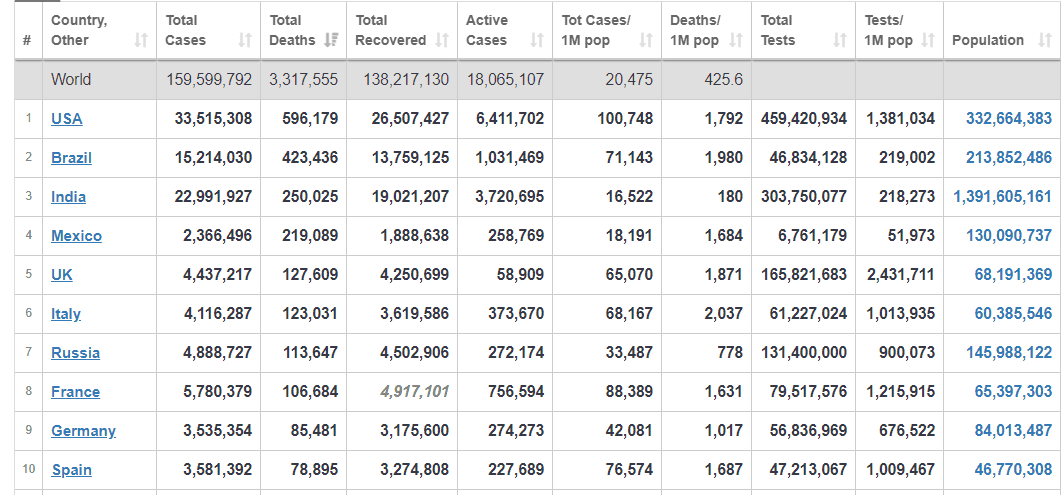Open the Germany link

tap(83, 431)
